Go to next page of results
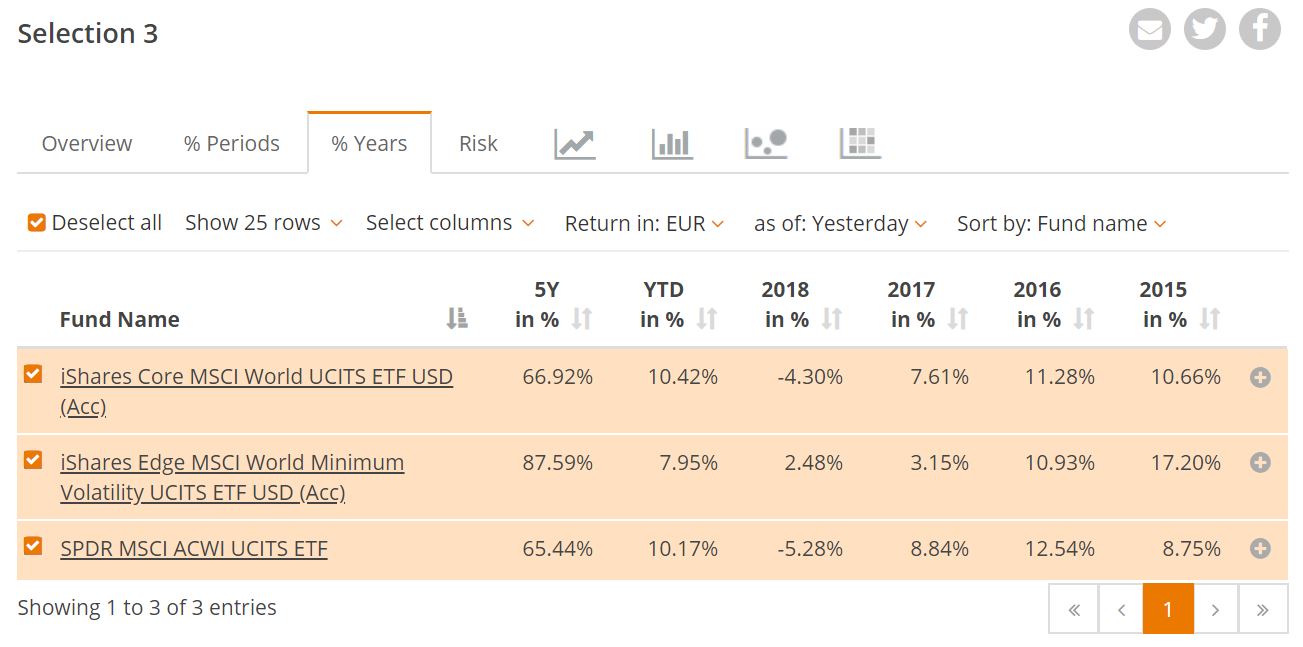This screenshot has width=1303, height=647. click(1215, 609)
